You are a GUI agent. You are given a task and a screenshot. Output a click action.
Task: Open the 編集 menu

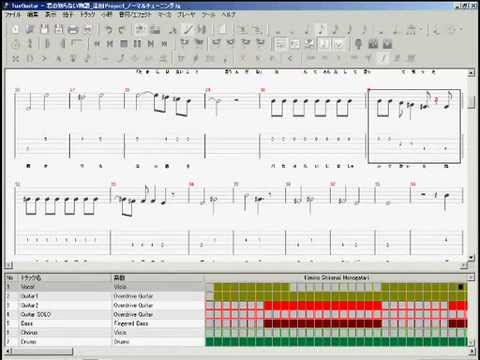[x=33, y=15]
